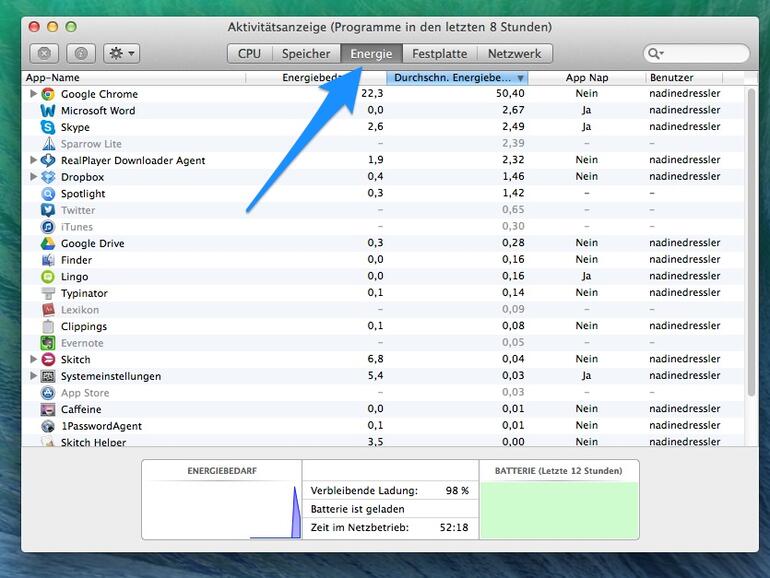Click the process info toolbar button
This screenshot has width=770, height=578.
click(x=82, y=54)
